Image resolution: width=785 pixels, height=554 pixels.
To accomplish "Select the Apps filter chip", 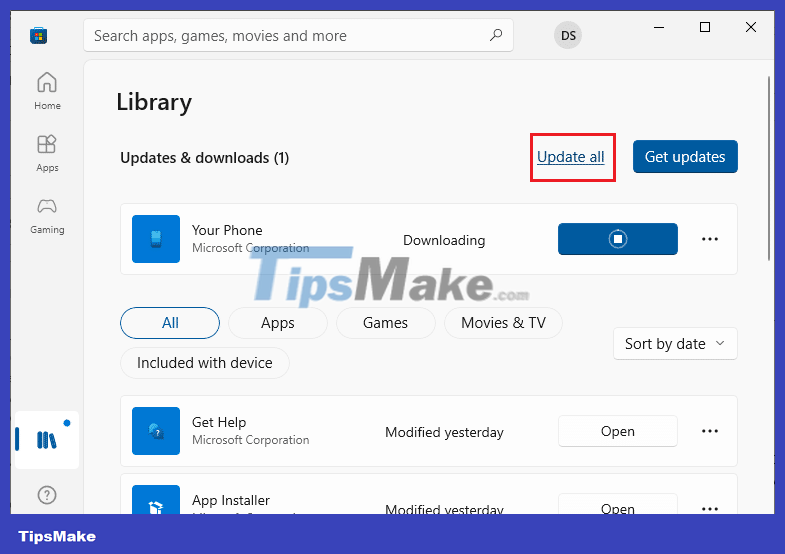I will [278, 323].
